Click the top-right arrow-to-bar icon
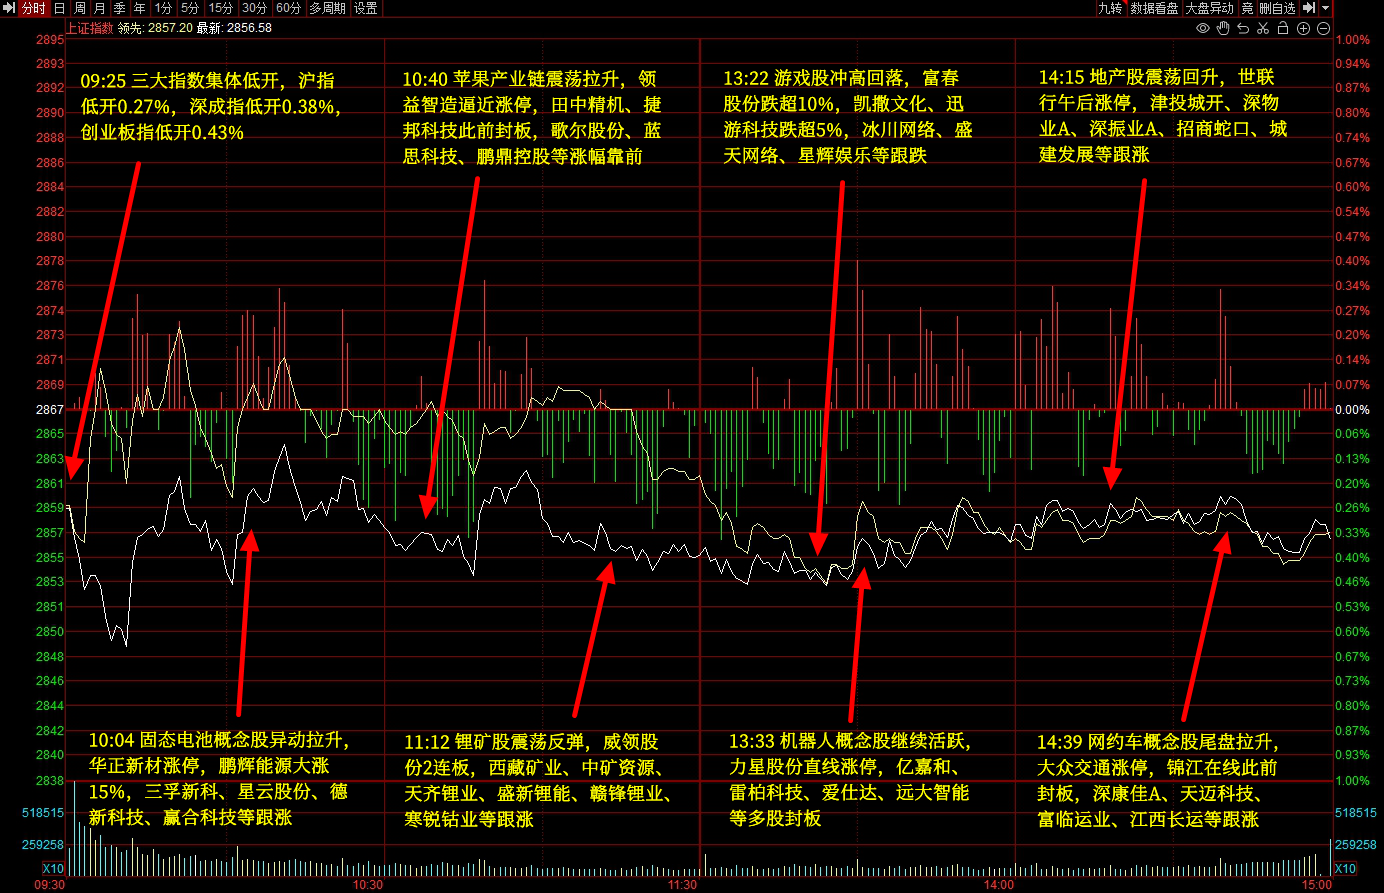 click(x=1308, y=8)
